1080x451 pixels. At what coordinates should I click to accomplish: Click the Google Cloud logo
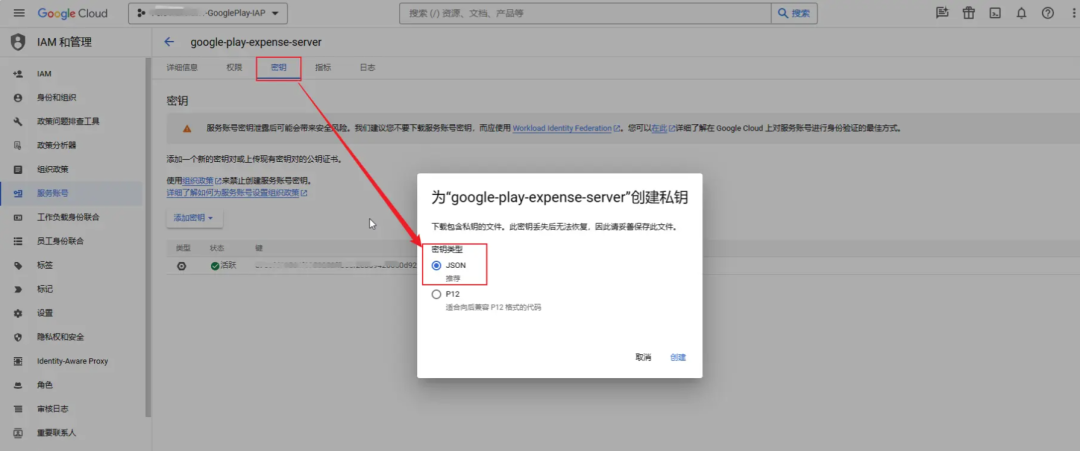pyautogui.click(x=74, y=13)
